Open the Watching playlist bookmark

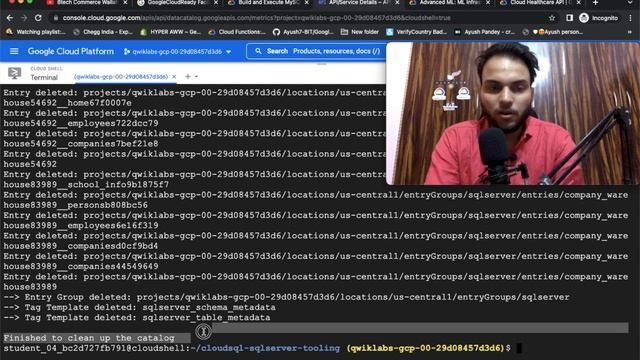36,32
